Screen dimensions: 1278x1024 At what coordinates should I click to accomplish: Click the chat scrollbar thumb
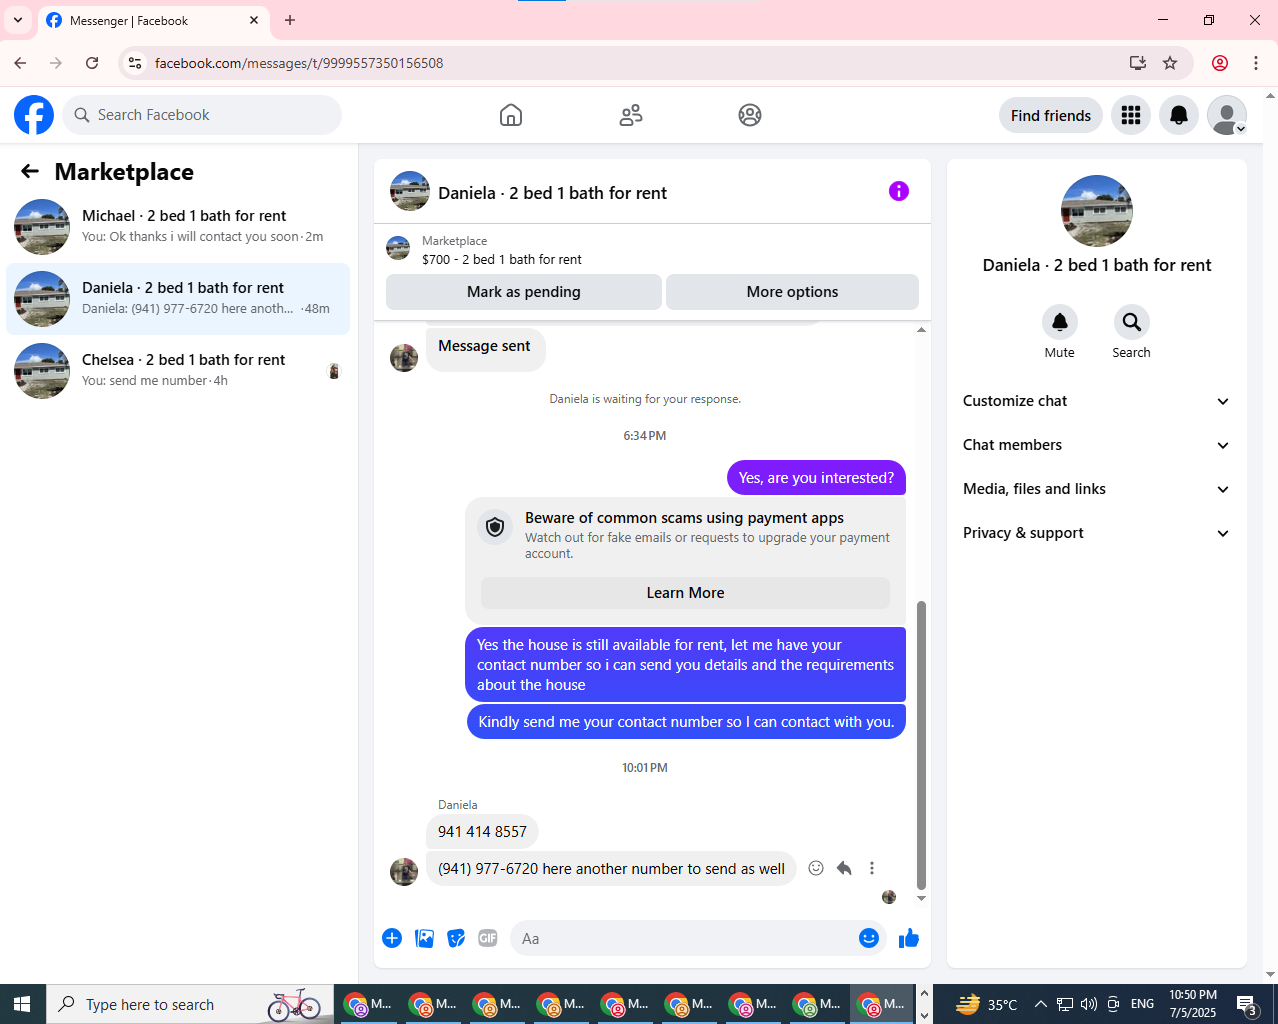[921, 745]
